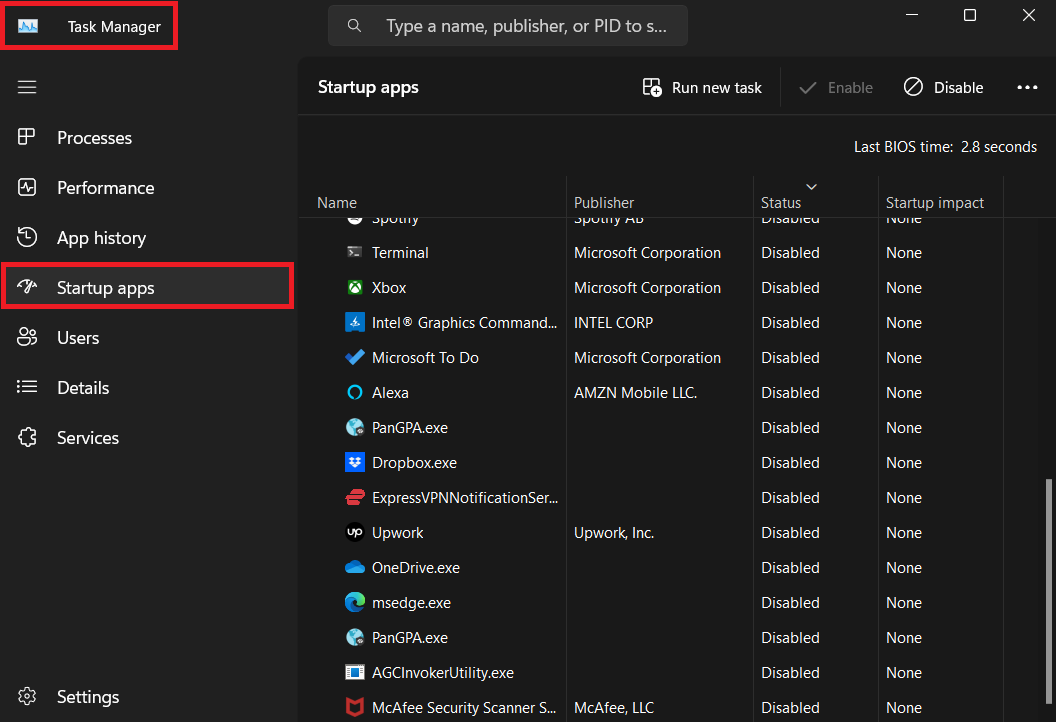Open App history page
1056x722 pixels.
tap(147, 237)
